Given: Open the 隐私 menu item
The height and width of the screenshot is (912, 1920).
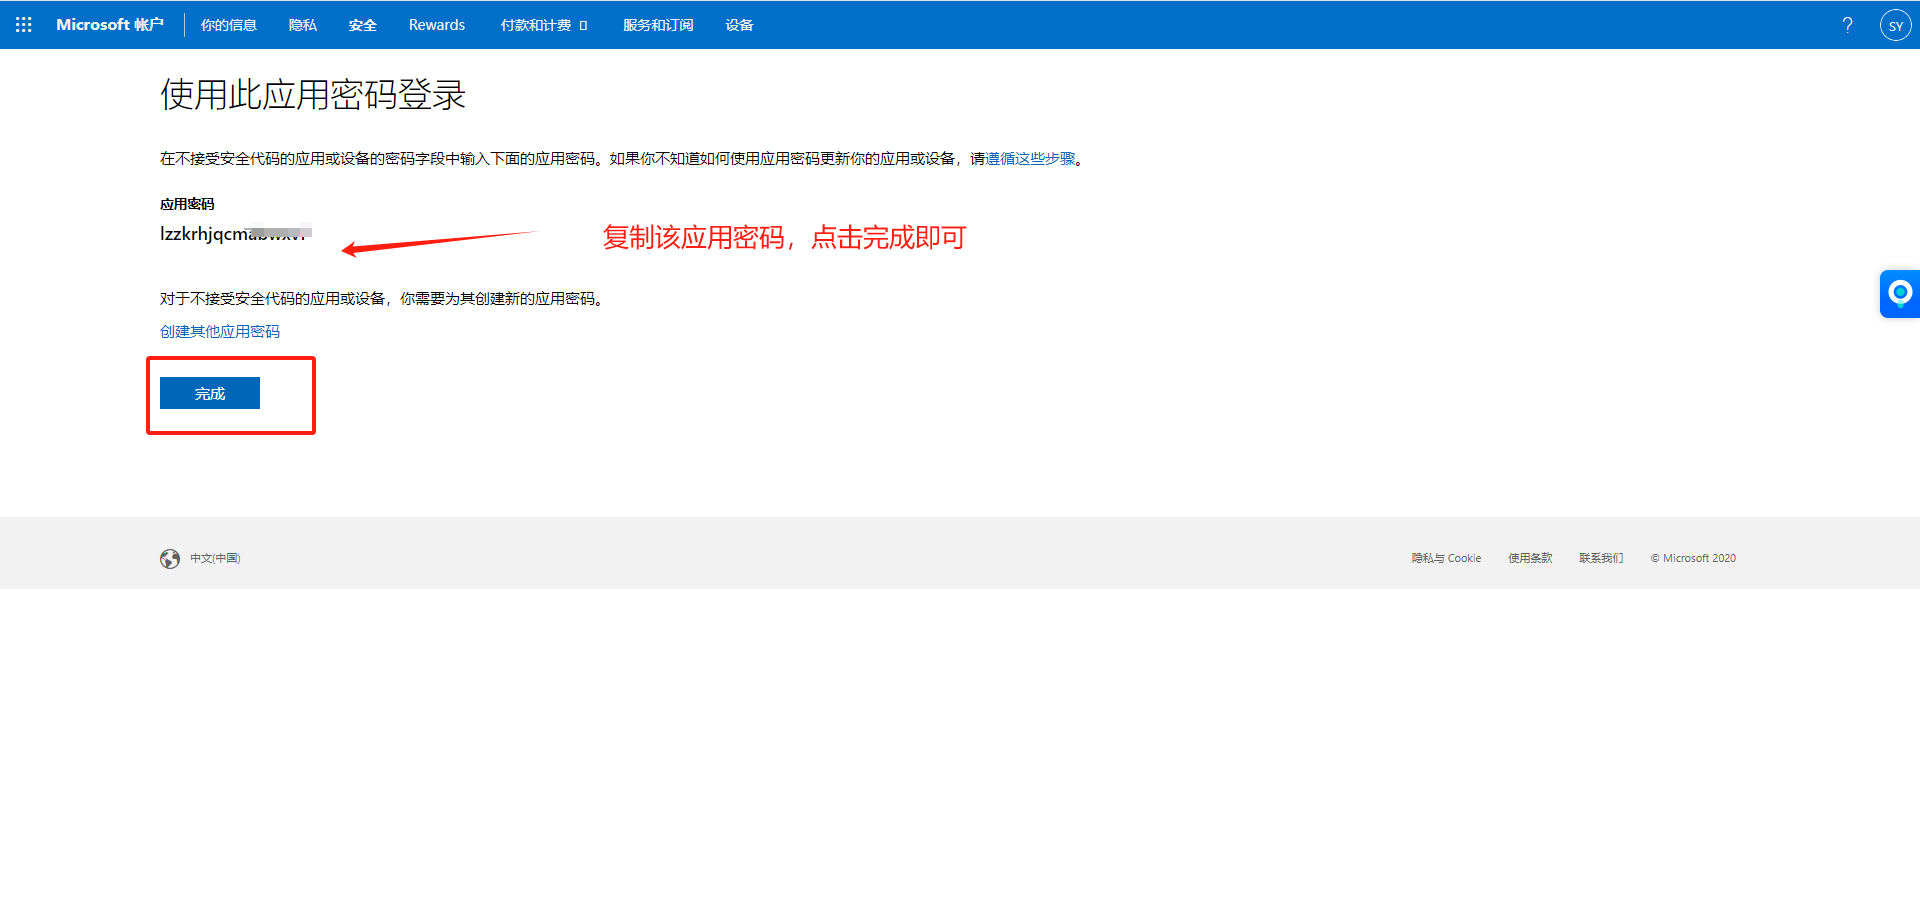Looking at the screenshot, I should click(x=303, y=25).
